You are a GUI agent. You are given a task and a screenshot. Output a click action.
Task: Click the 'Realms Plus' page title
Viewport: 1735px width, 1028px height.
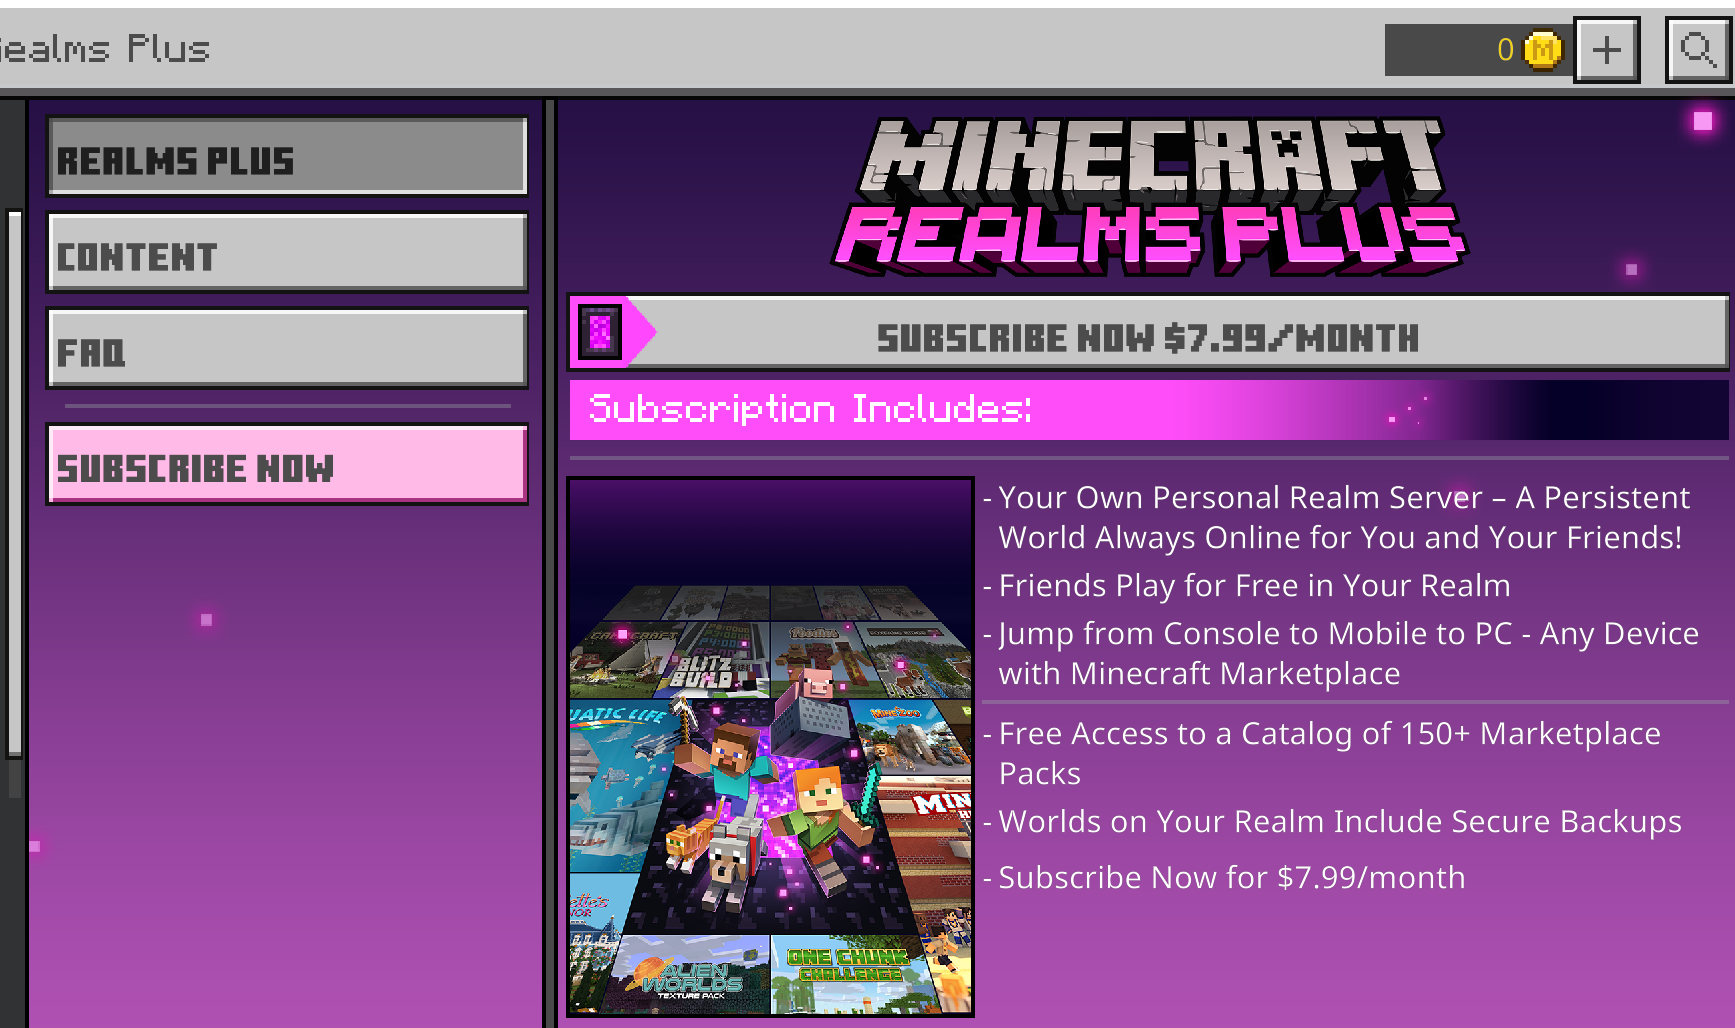(x=105, y=49)
